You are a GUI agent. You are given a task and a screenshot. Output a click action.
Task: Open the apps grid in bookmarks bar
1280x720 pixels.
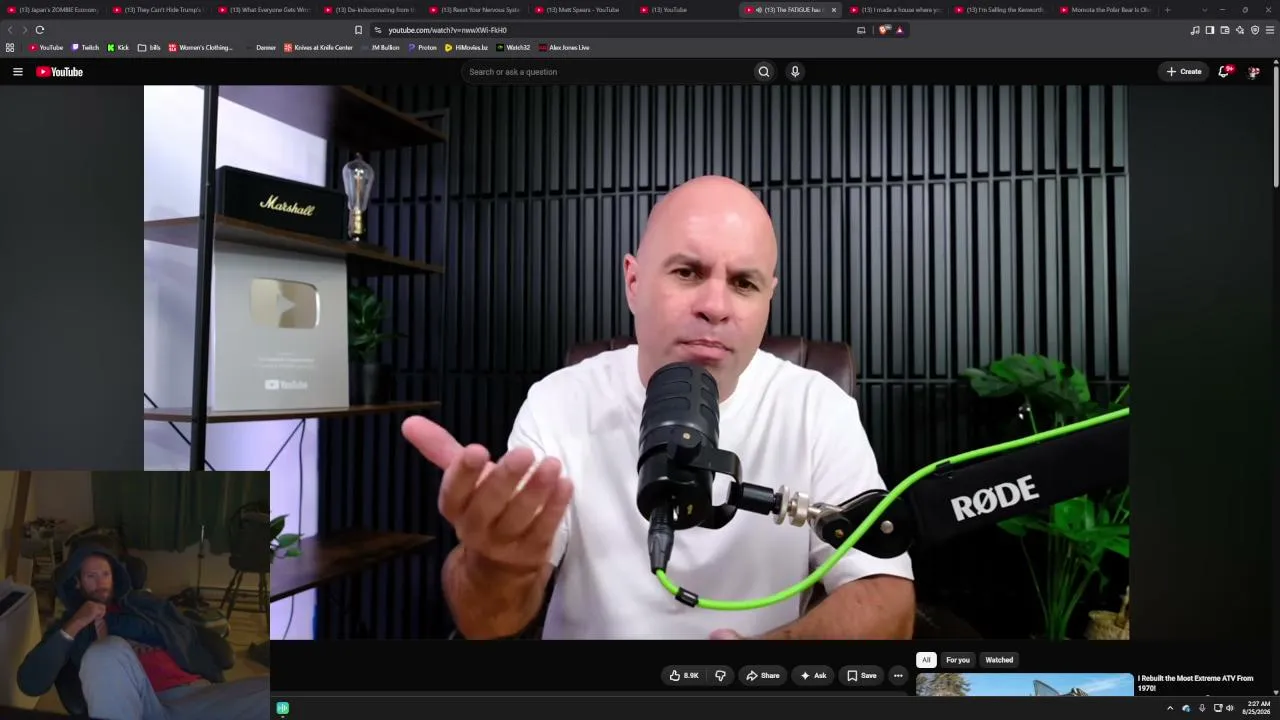tap(10, 47)
